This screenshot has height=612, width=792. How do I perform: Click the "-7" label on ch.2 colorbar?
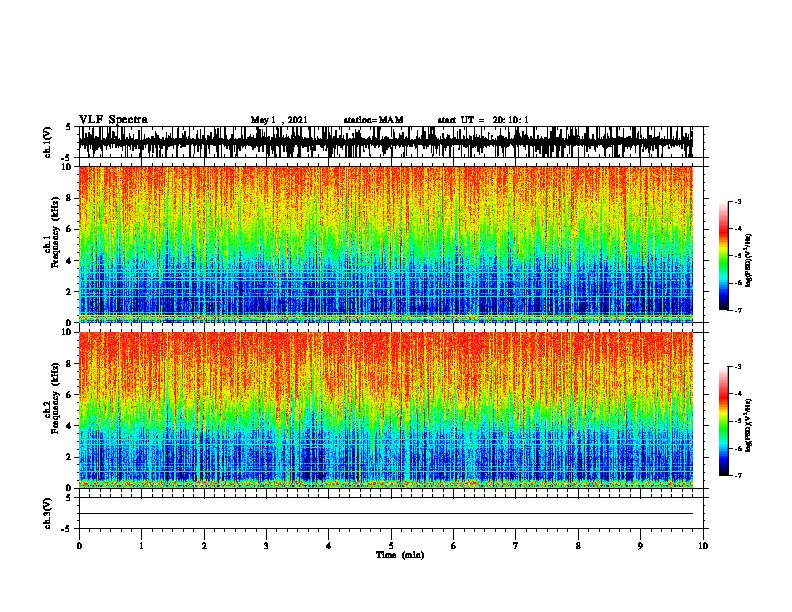(737, 476)
